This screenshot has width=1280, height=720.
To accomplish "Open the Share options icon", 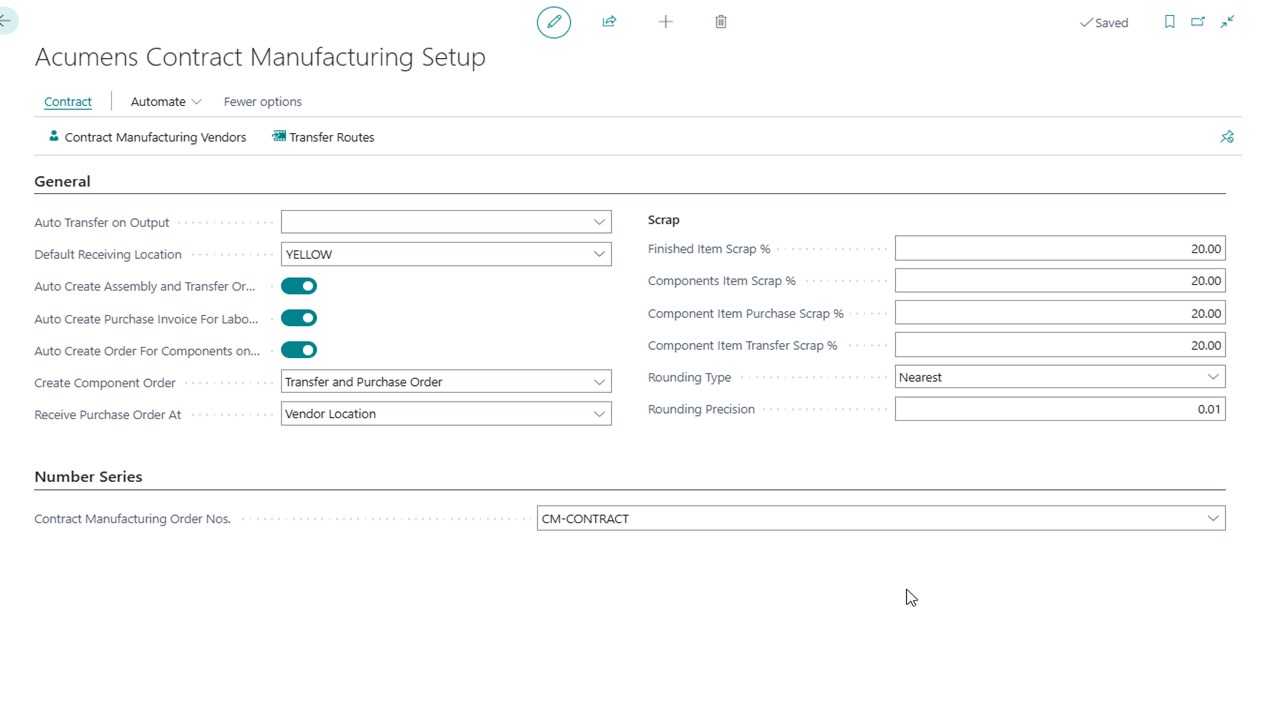I will [609, 22].
